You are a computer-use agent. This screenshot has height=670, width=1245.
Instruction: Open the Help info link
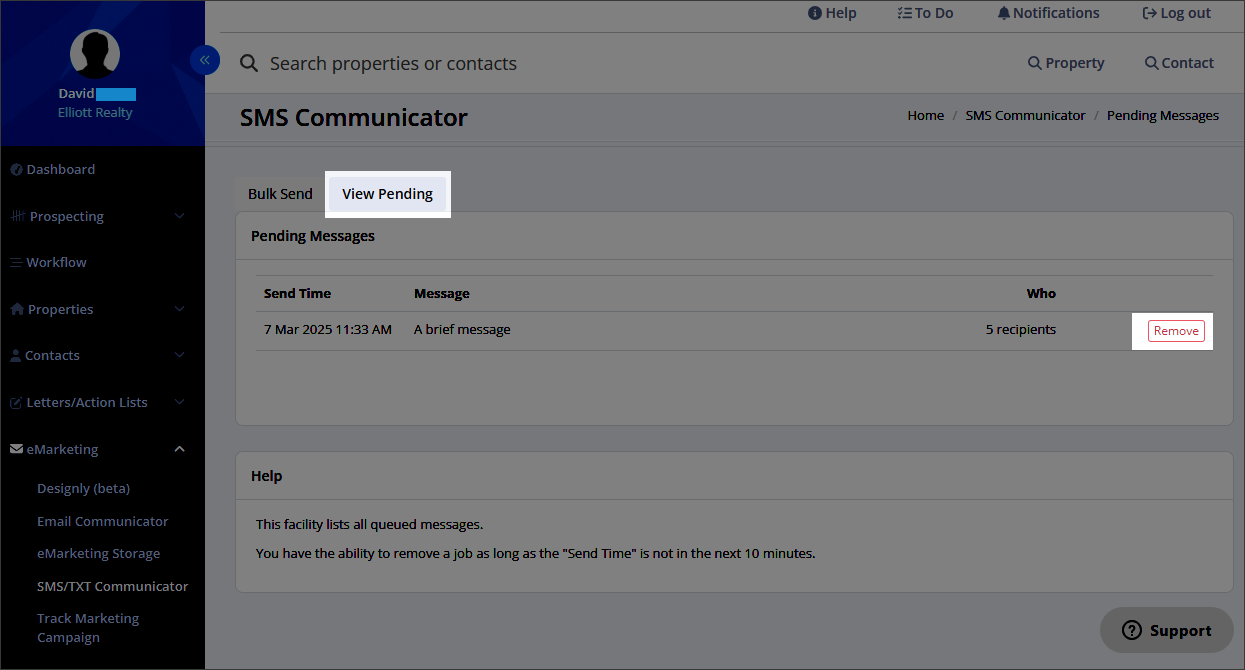point(832,13)
